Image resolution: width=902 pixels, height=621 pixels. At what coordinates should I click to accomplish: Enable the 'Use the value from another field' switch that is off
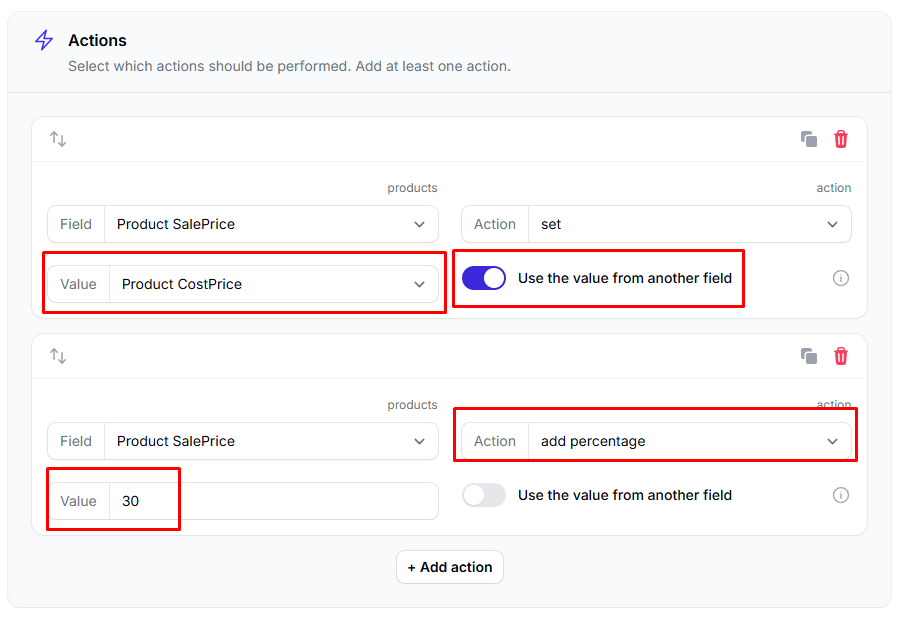484,495
